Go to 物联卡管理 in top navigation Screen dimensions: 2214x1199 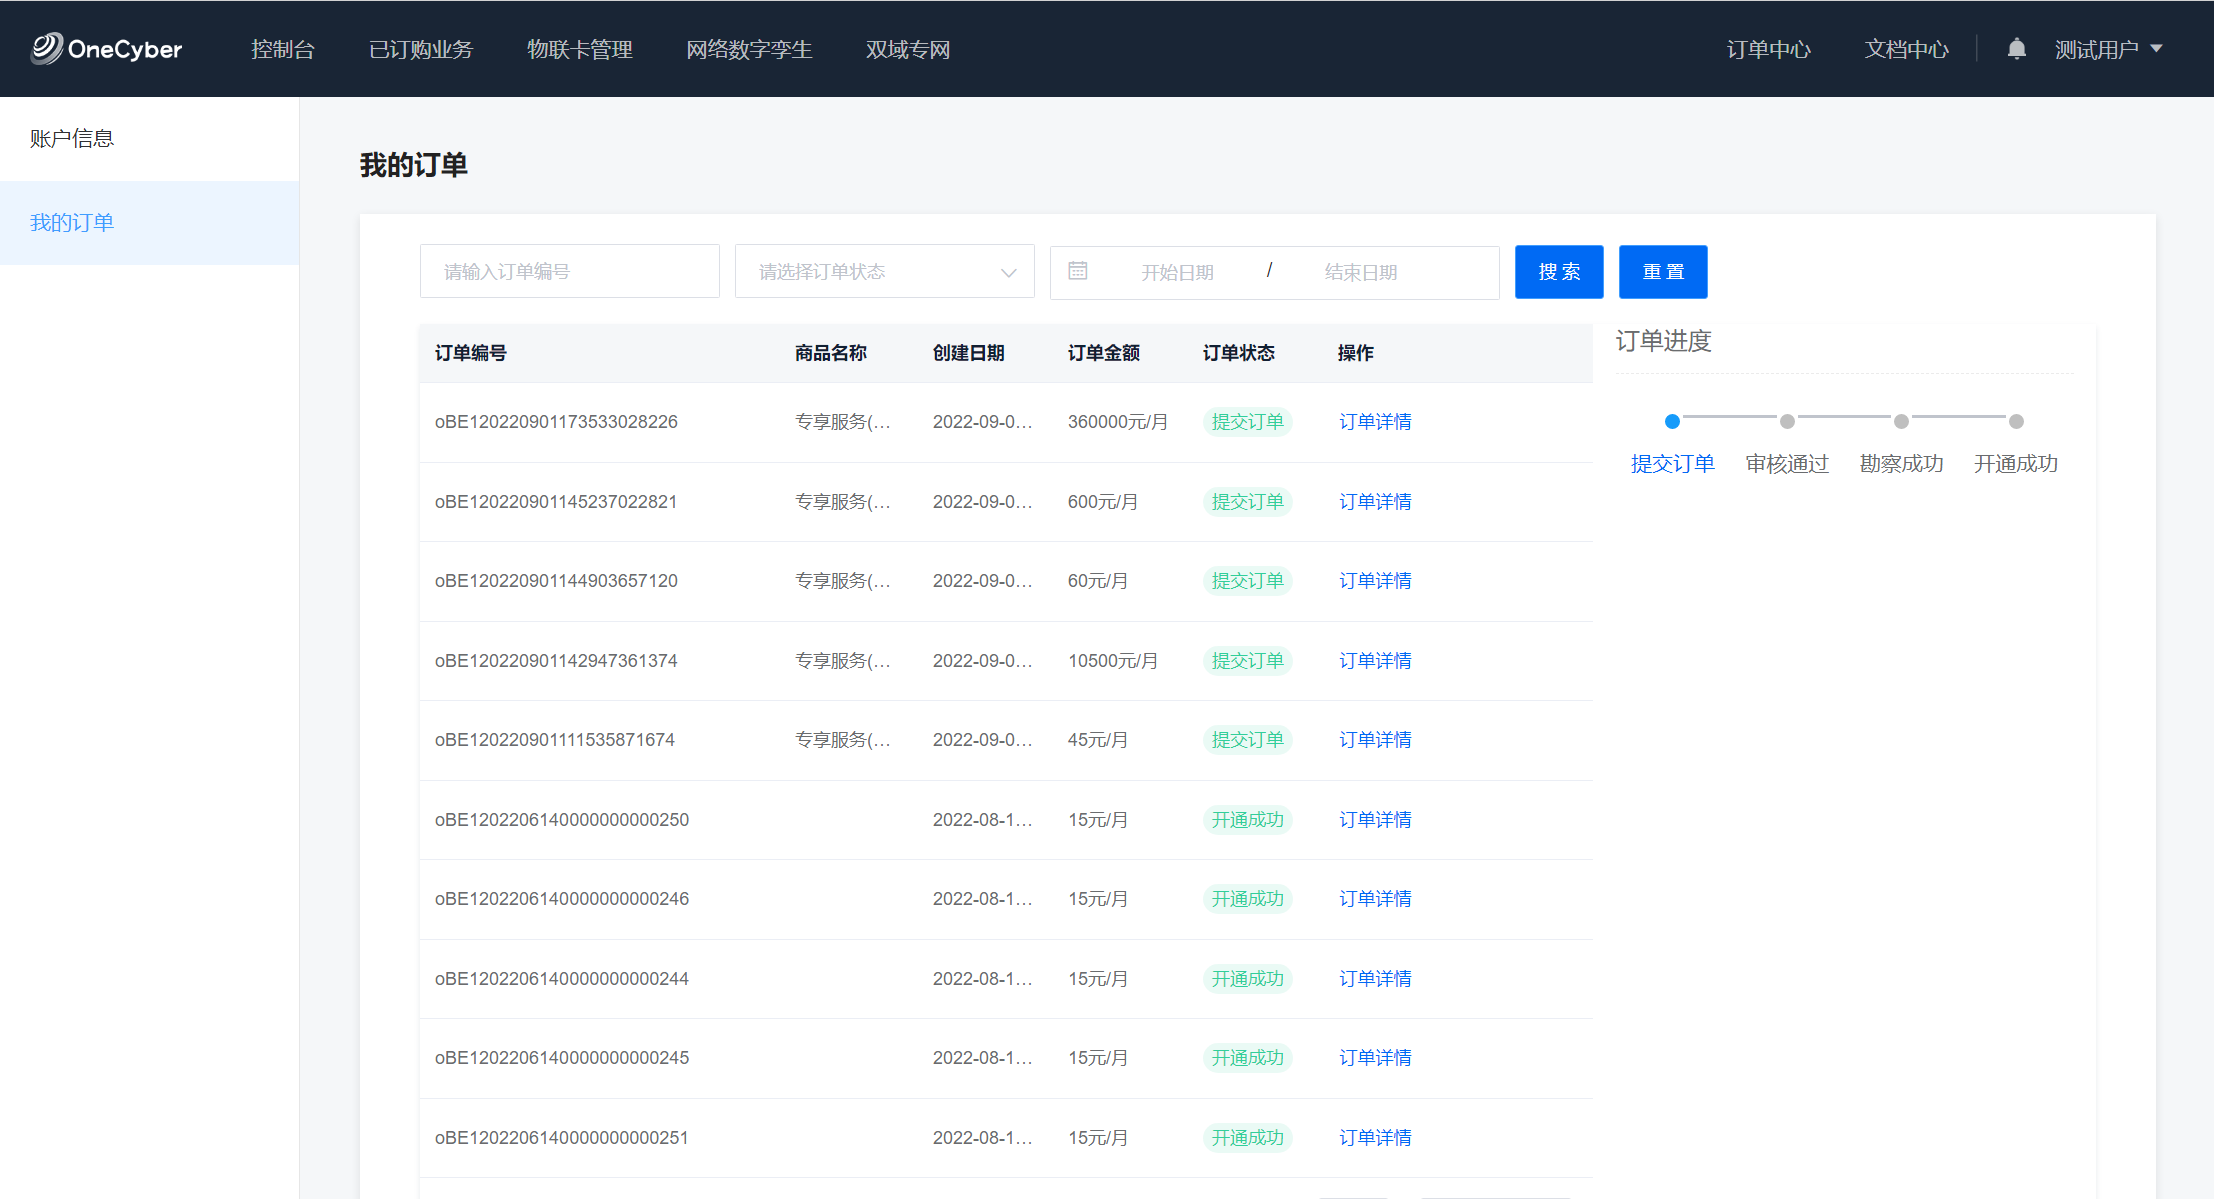579,49
